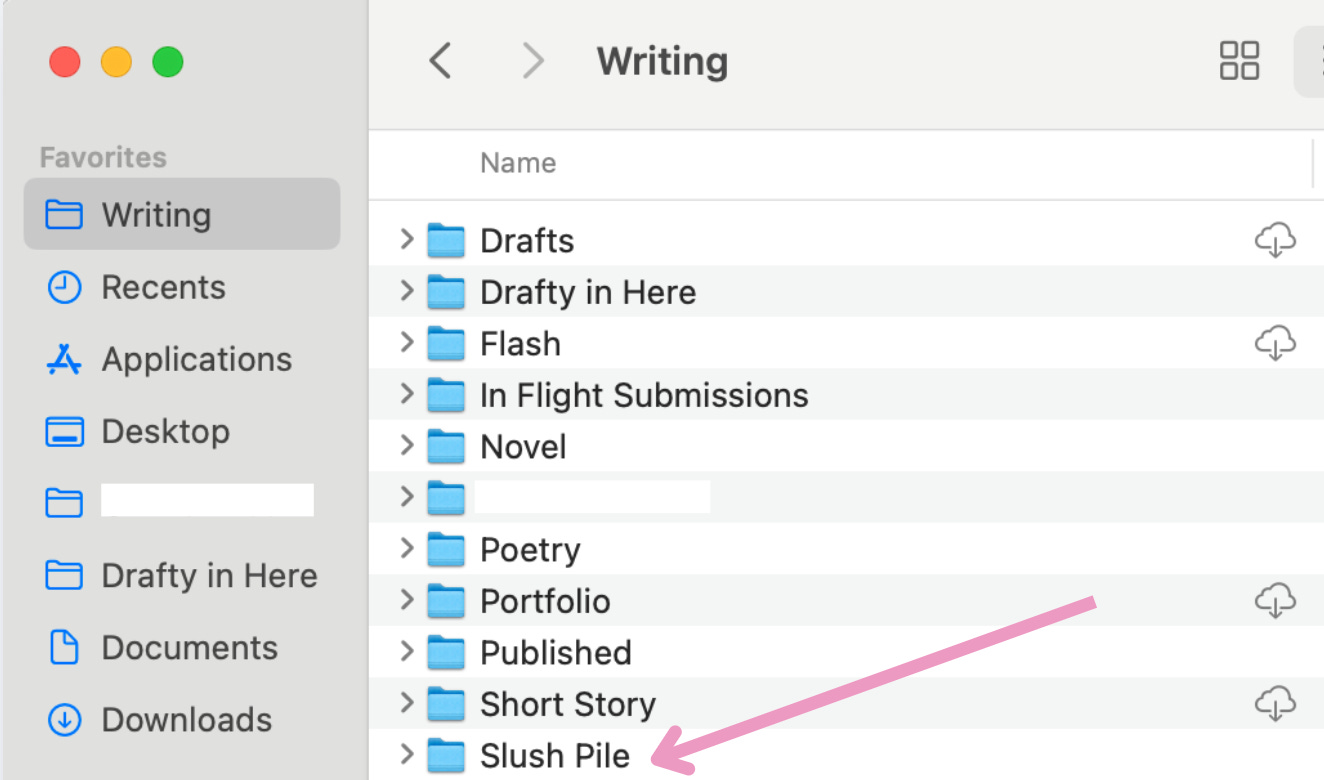Image resolution: width=1324 pixels, height=780 pixels.
Task: Click the Drafts folder icon
Action: tap(446, 240)
